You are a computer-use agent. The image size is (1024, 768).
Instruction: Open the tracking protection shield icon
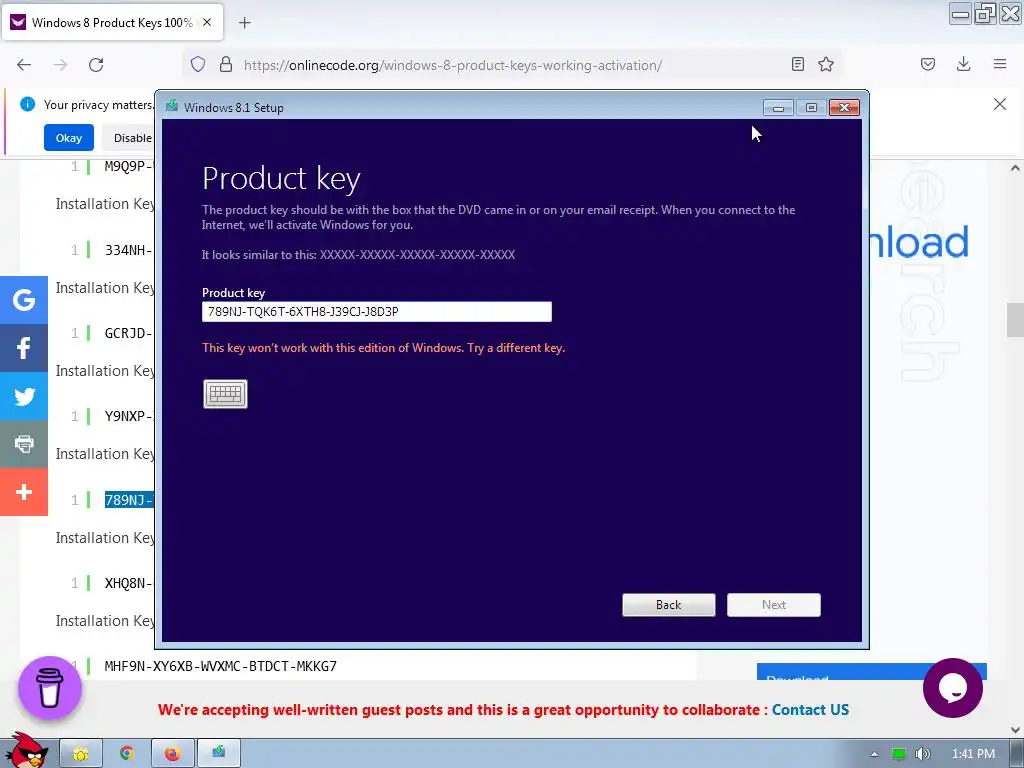pos(198,65)
